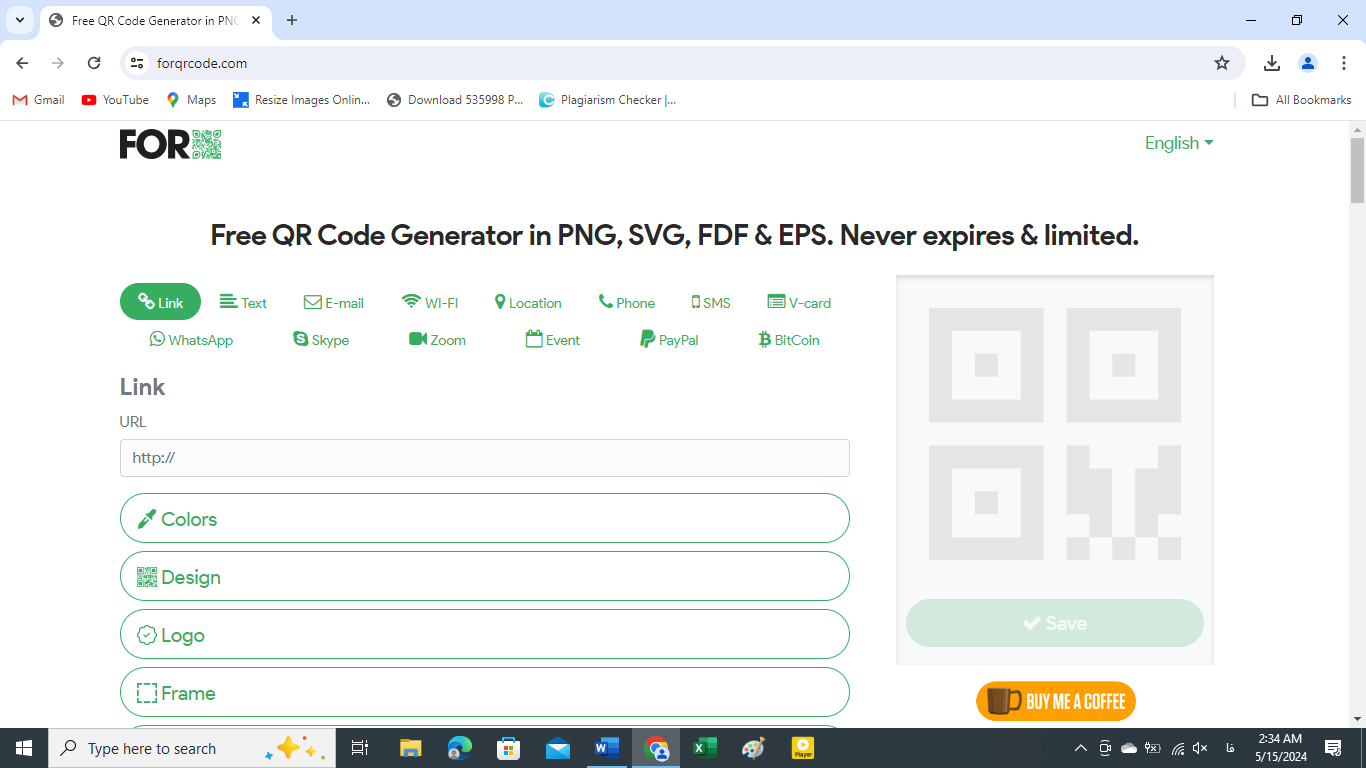1366x768 pixels.
Task: Close the Free QR Code Generator tab
Action: point(257,20)
